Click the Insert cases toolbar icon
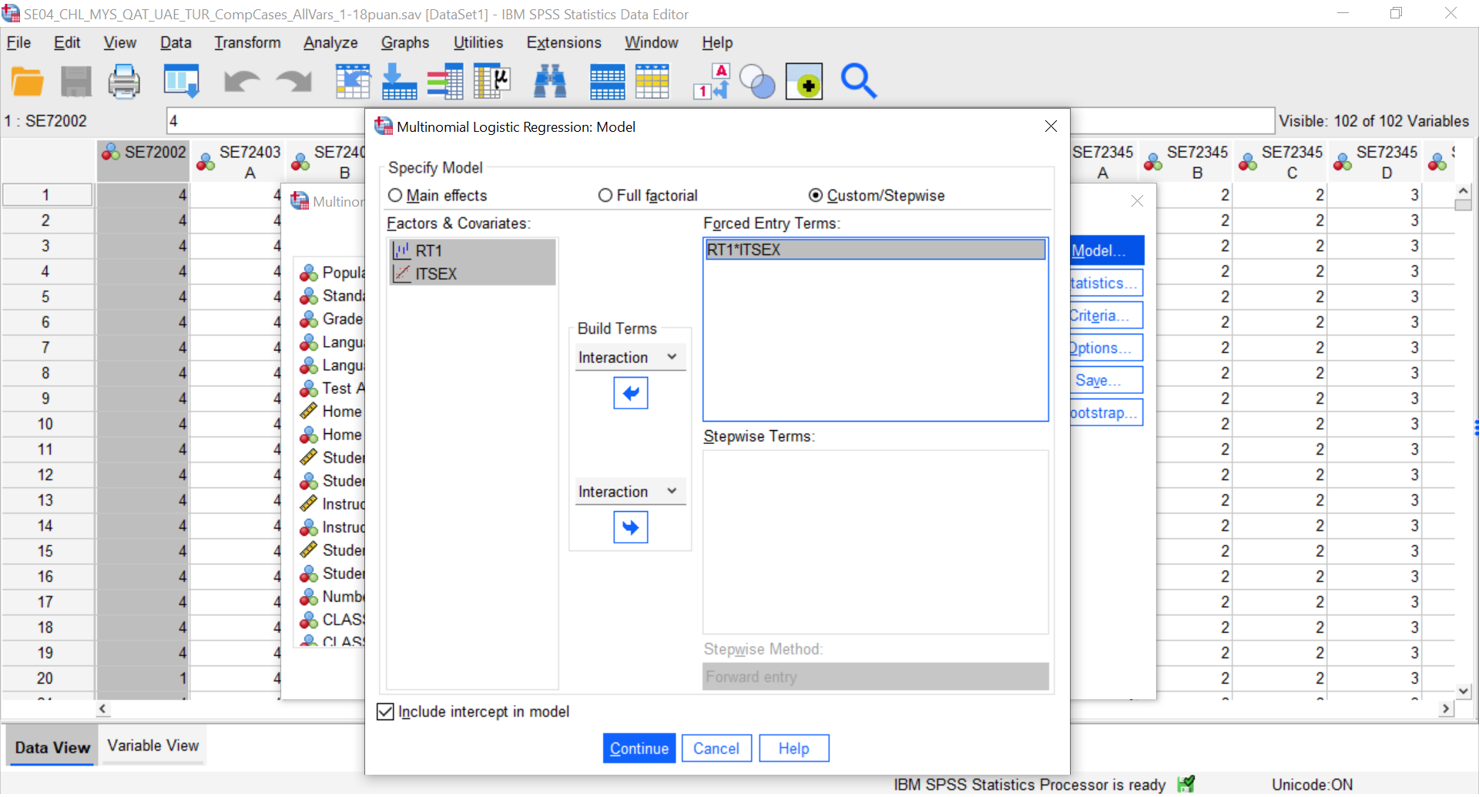 click(607, 81)
